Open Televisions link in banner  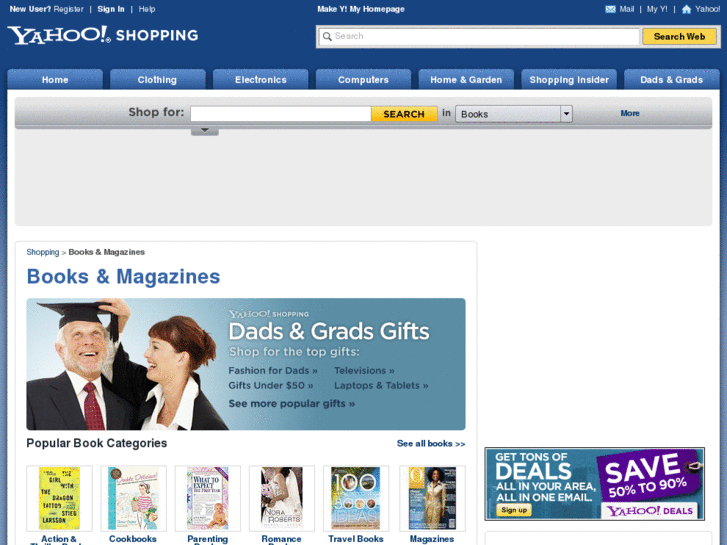[364, 371]
